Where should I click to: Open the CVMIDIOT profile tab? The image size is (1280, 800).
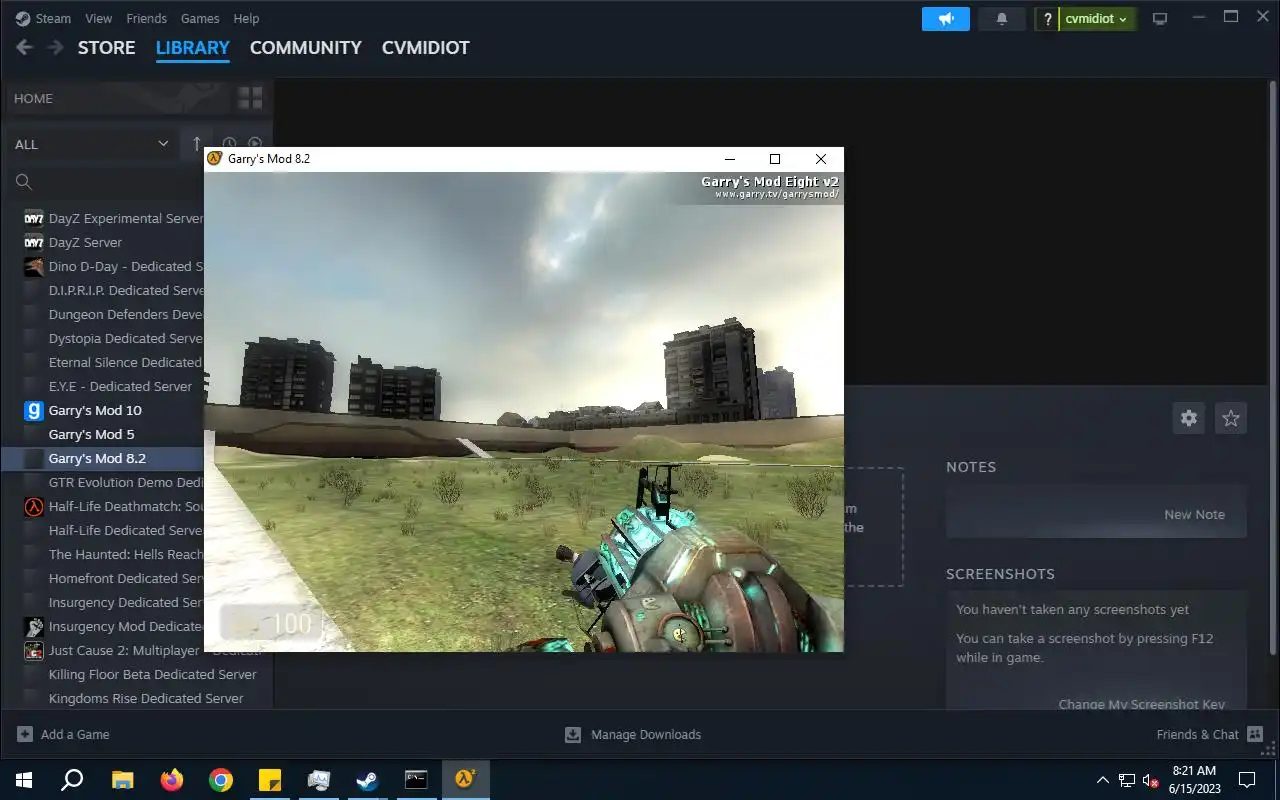click(425, 47)
